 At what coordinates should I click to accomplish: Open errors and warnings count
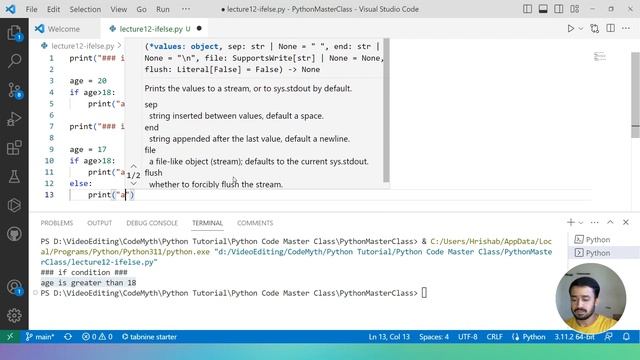click(x=97, y=337)
